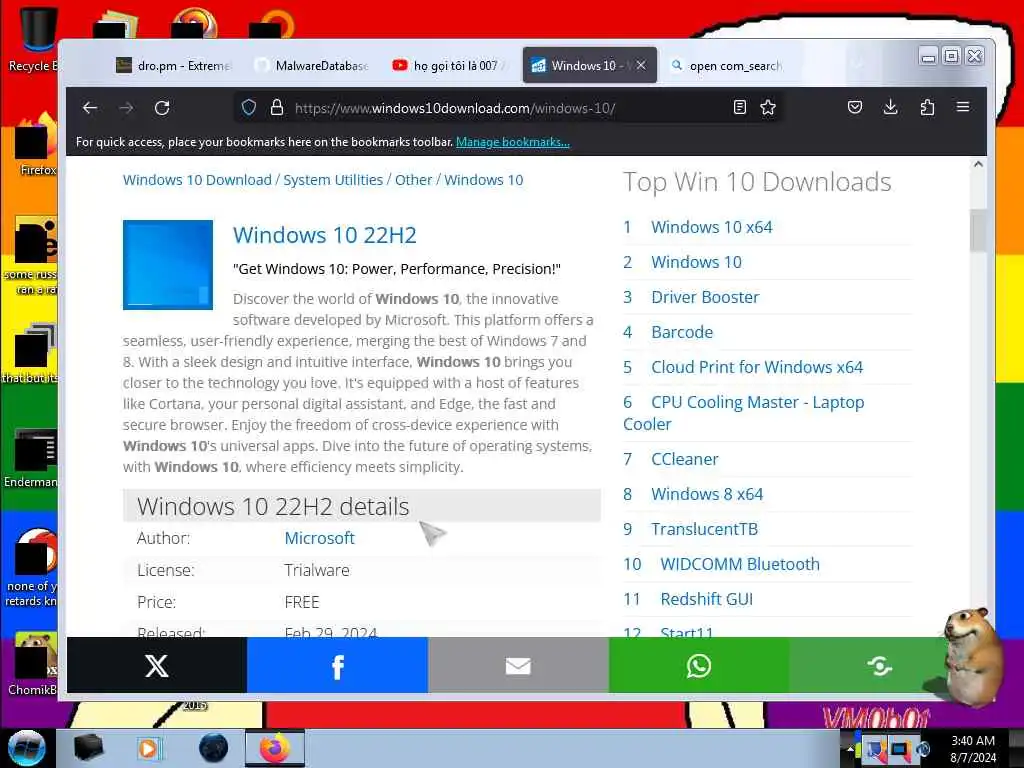Open Driver Booster link
This screenshot has width=1024, height=768.
tap(705, 297)
